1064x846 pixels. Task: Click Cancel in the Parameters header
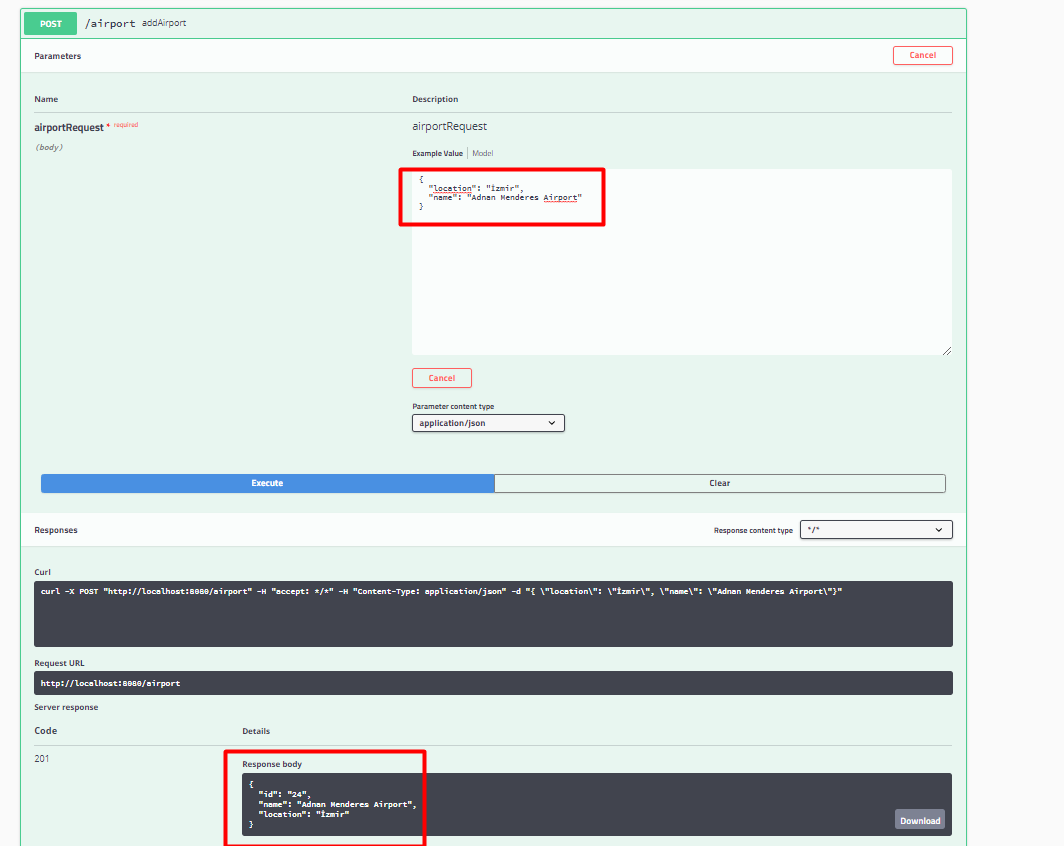click(921, 55)
